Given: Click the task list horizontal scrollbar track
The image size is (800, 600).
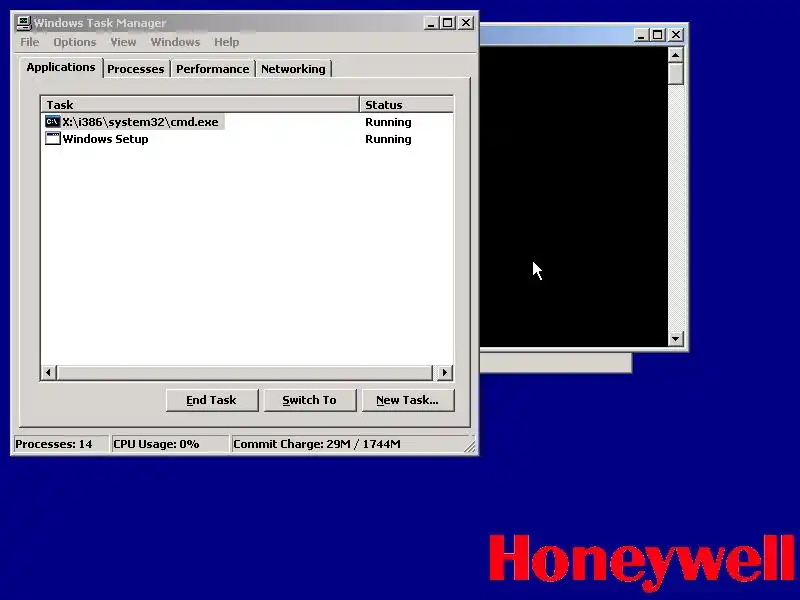Looking at the screenshot, I should click(x=245, y=372).
